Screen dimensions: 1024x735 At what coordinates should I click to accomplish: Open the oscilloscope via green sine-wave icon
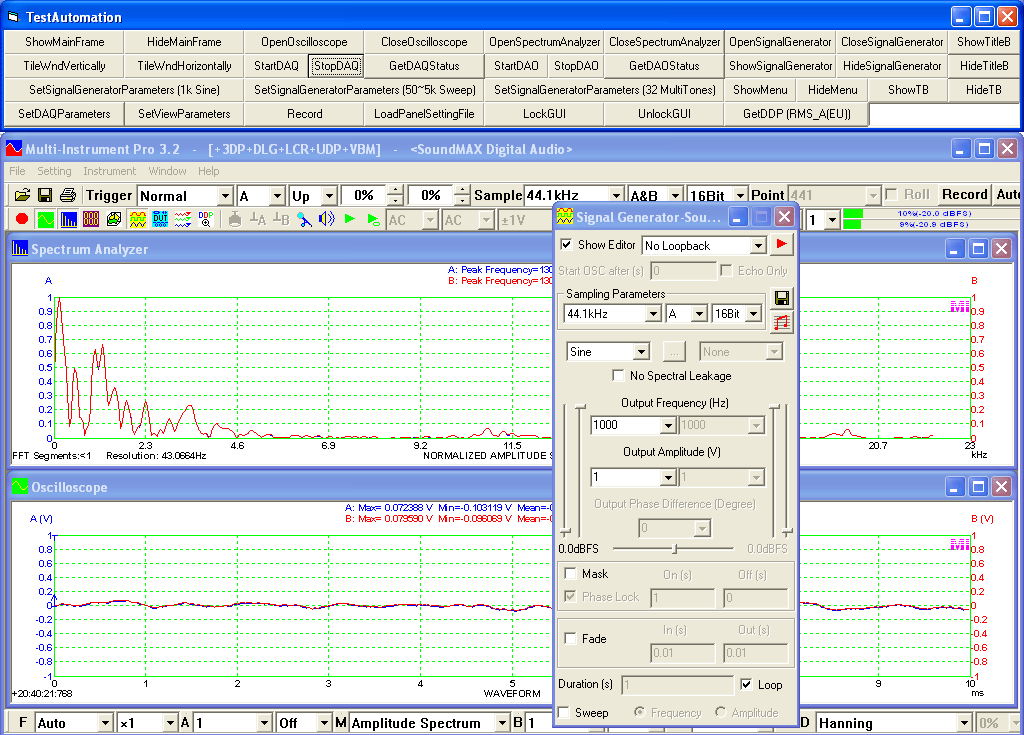[x=45, y=219]
